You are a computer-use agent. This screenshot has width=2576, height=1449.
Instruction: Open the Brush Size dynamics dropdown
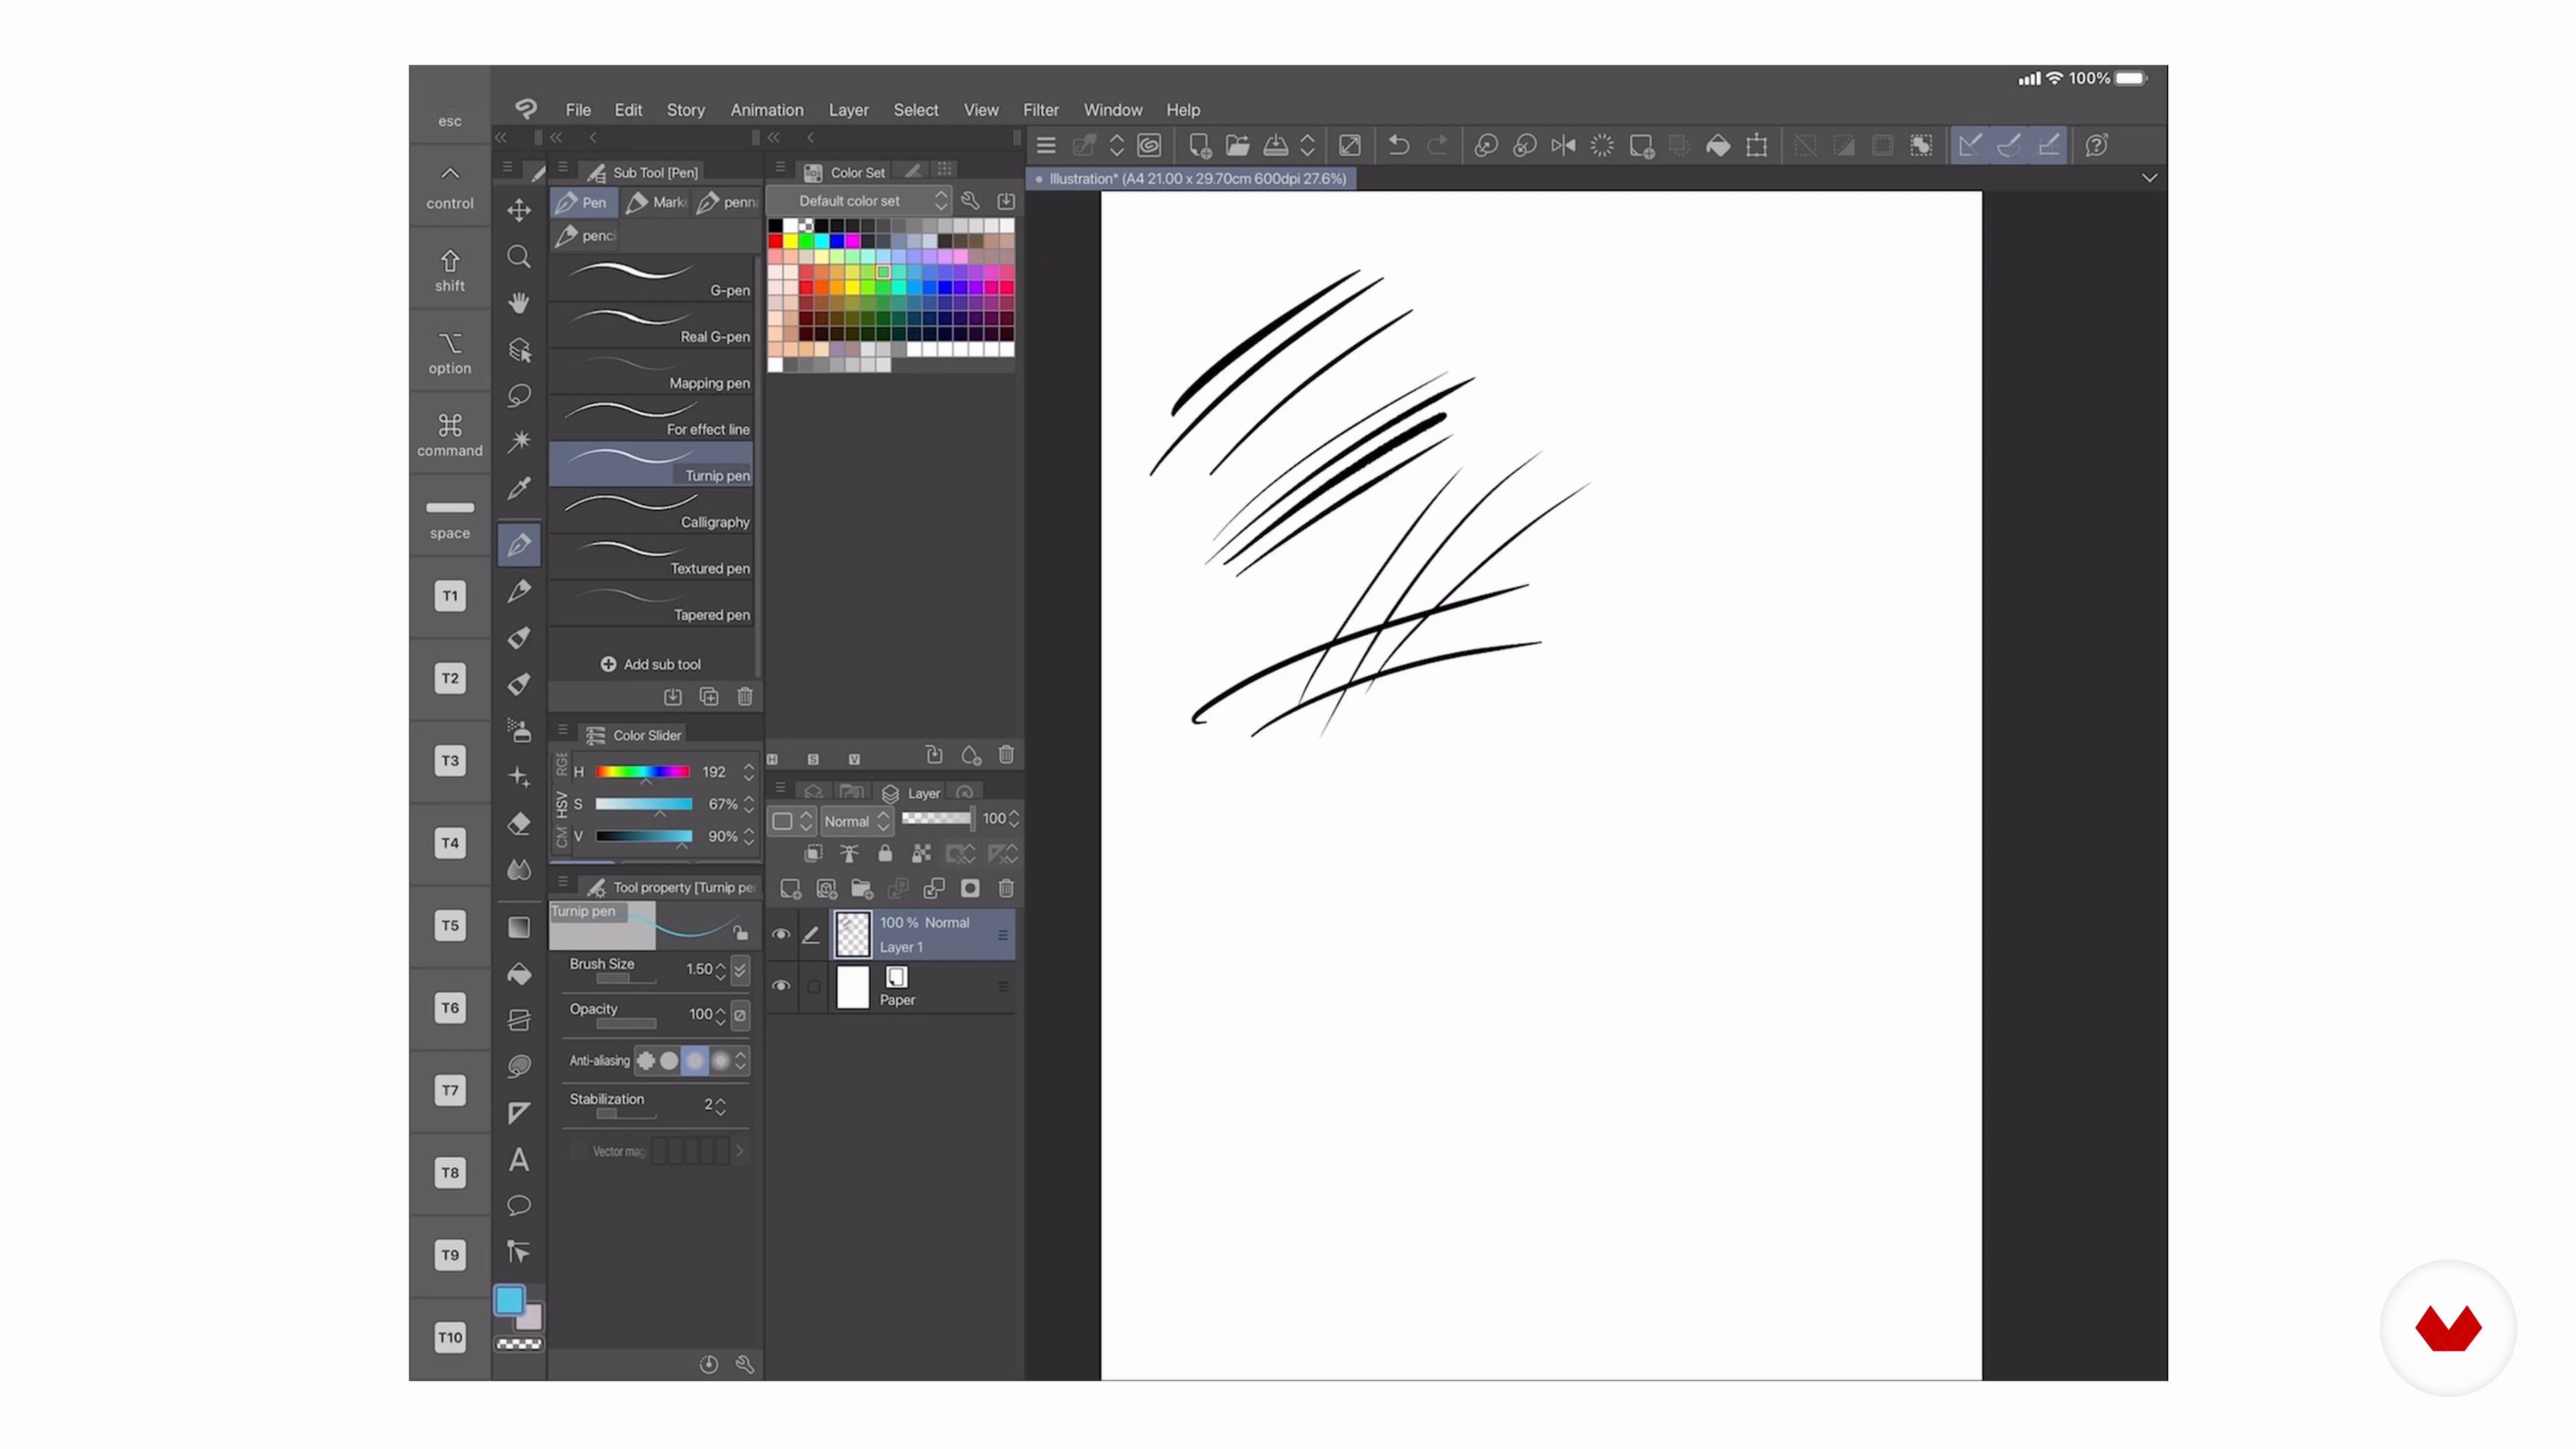(740, 969)
